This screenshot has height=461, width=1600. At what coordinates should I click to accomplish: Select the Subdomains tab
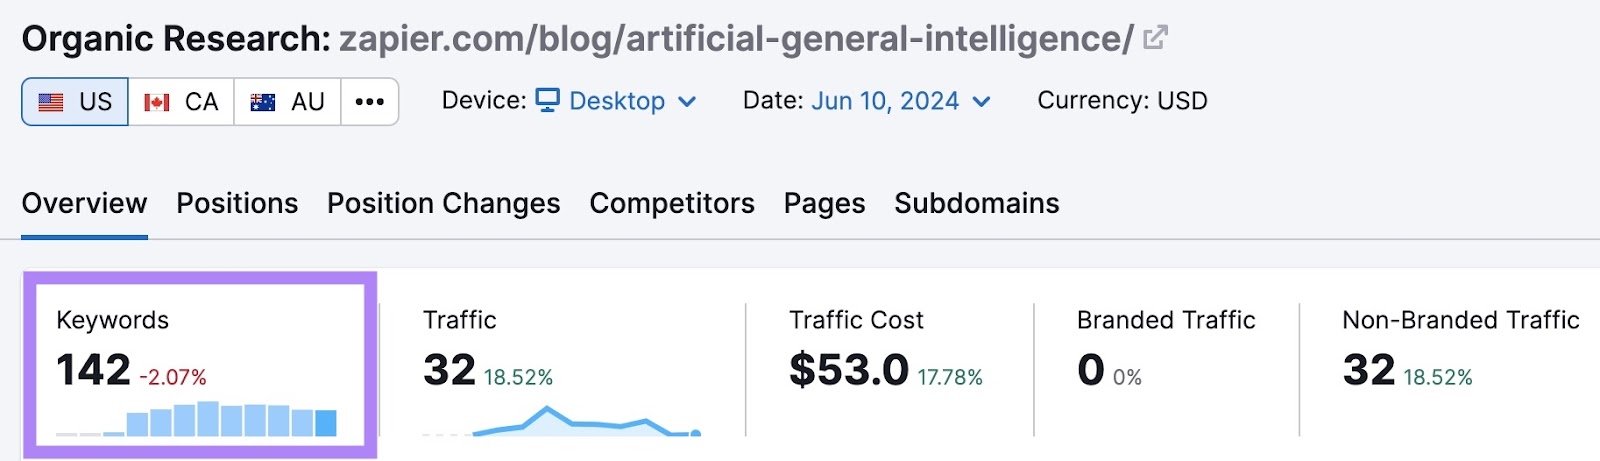[x=976, y=203]
